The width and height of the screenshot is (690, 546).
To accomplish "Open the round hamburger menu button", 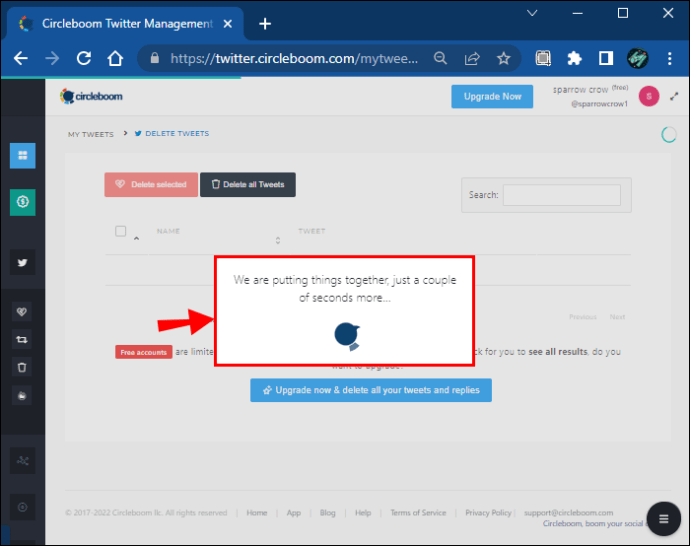I will 664,519.
